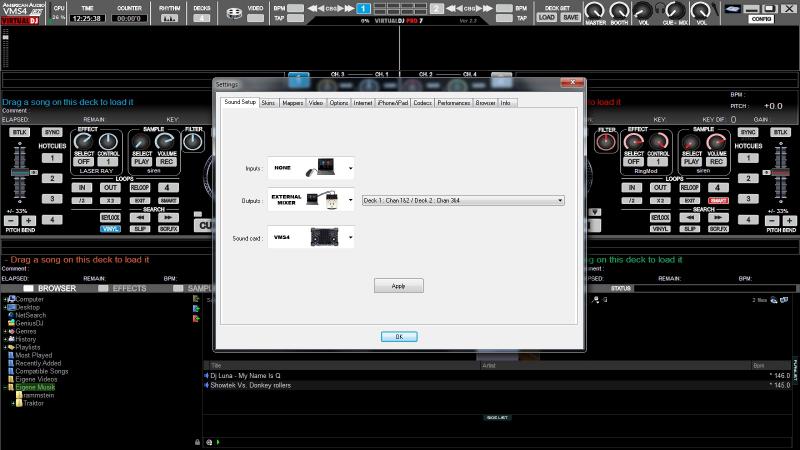Click left deck search rewind button

pyautogui.click(x=139, y=217)
